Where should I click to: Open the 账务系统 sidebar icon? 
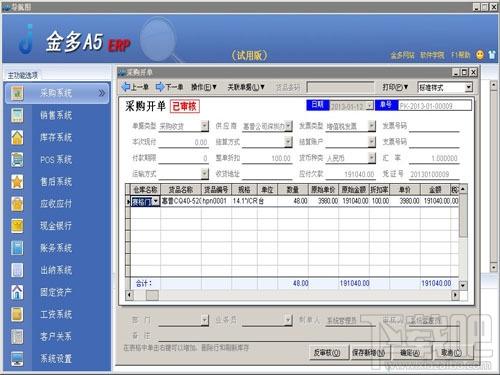coord(17,248)
